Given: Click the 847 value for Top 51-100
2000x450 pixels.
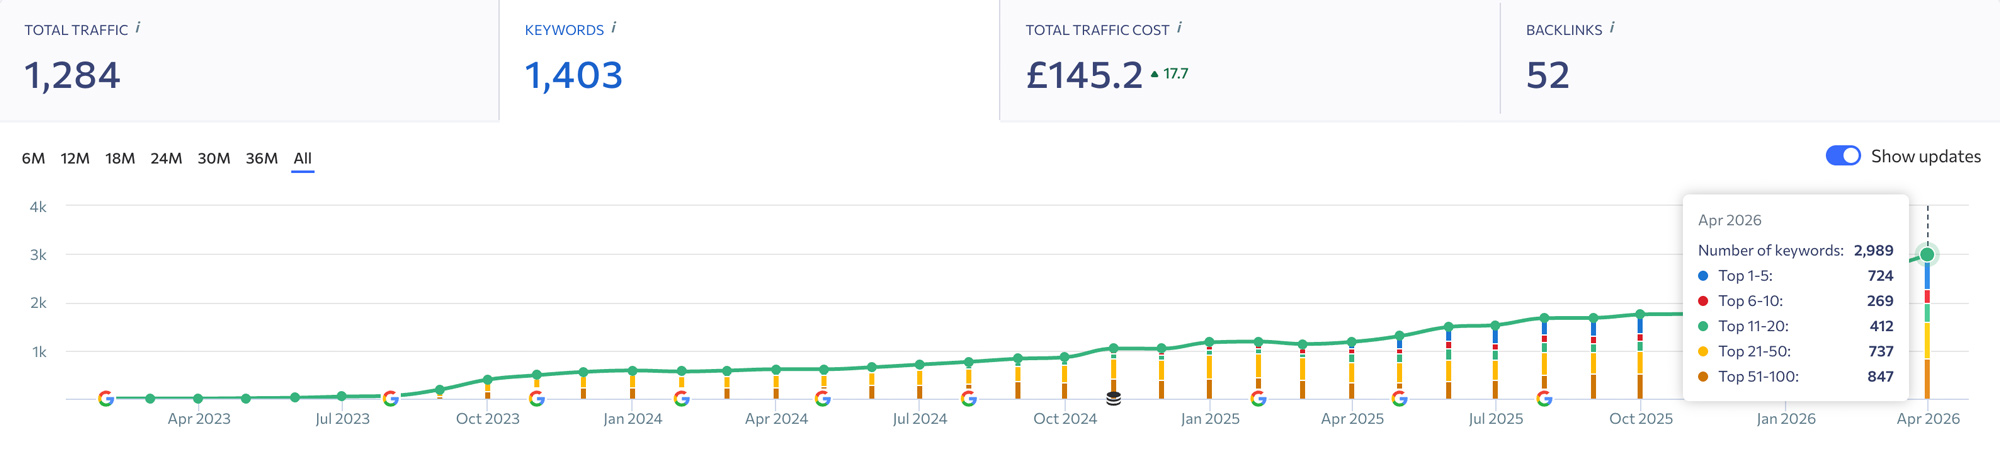Looking at the screenshot, I should (1880, 377).
